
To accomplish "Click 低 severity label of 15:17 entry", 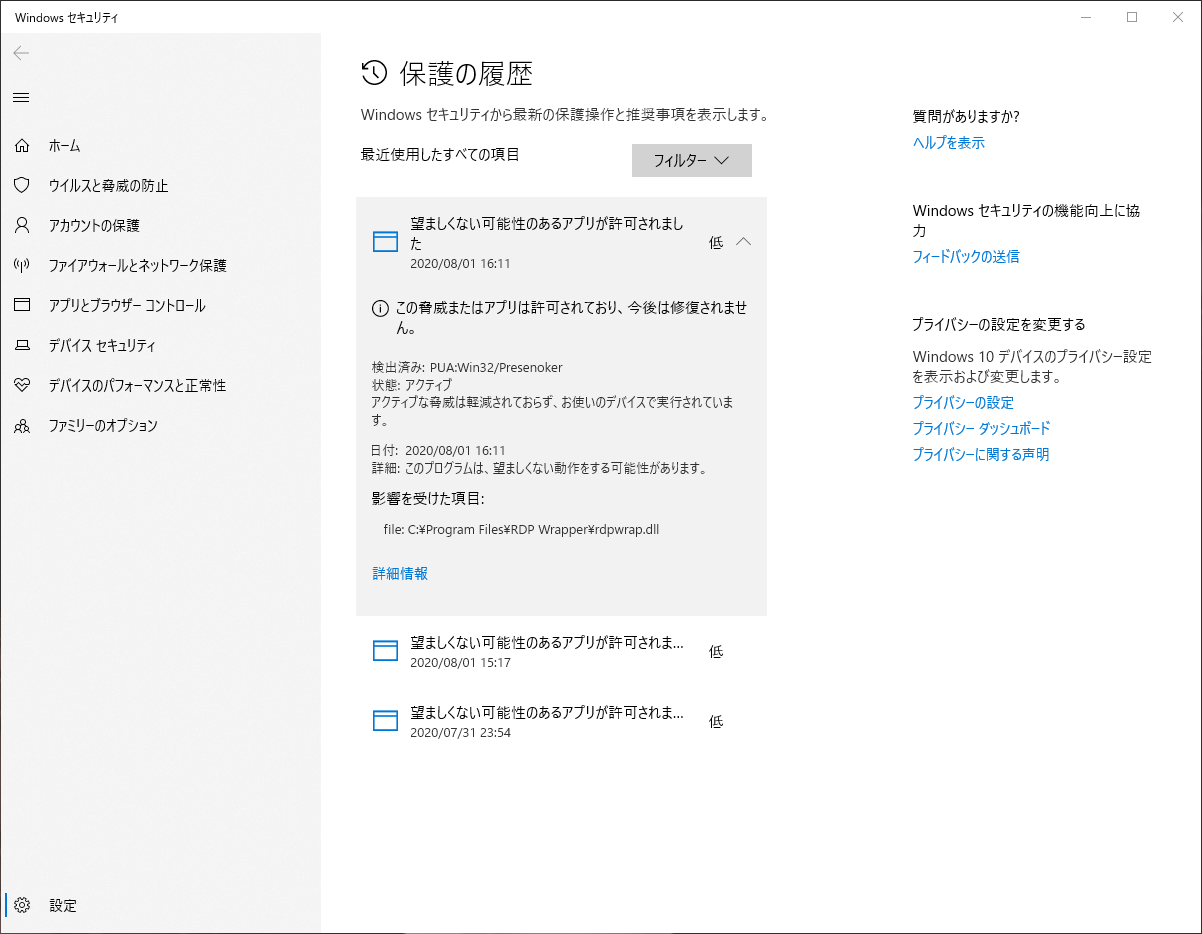I will click(716, 651).
